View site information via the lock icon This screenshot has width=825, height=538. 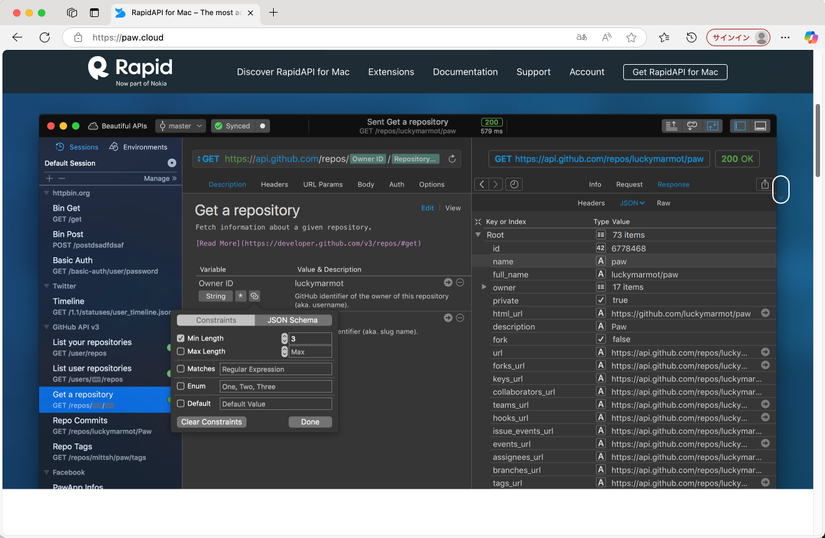click(x=78, y=37)
